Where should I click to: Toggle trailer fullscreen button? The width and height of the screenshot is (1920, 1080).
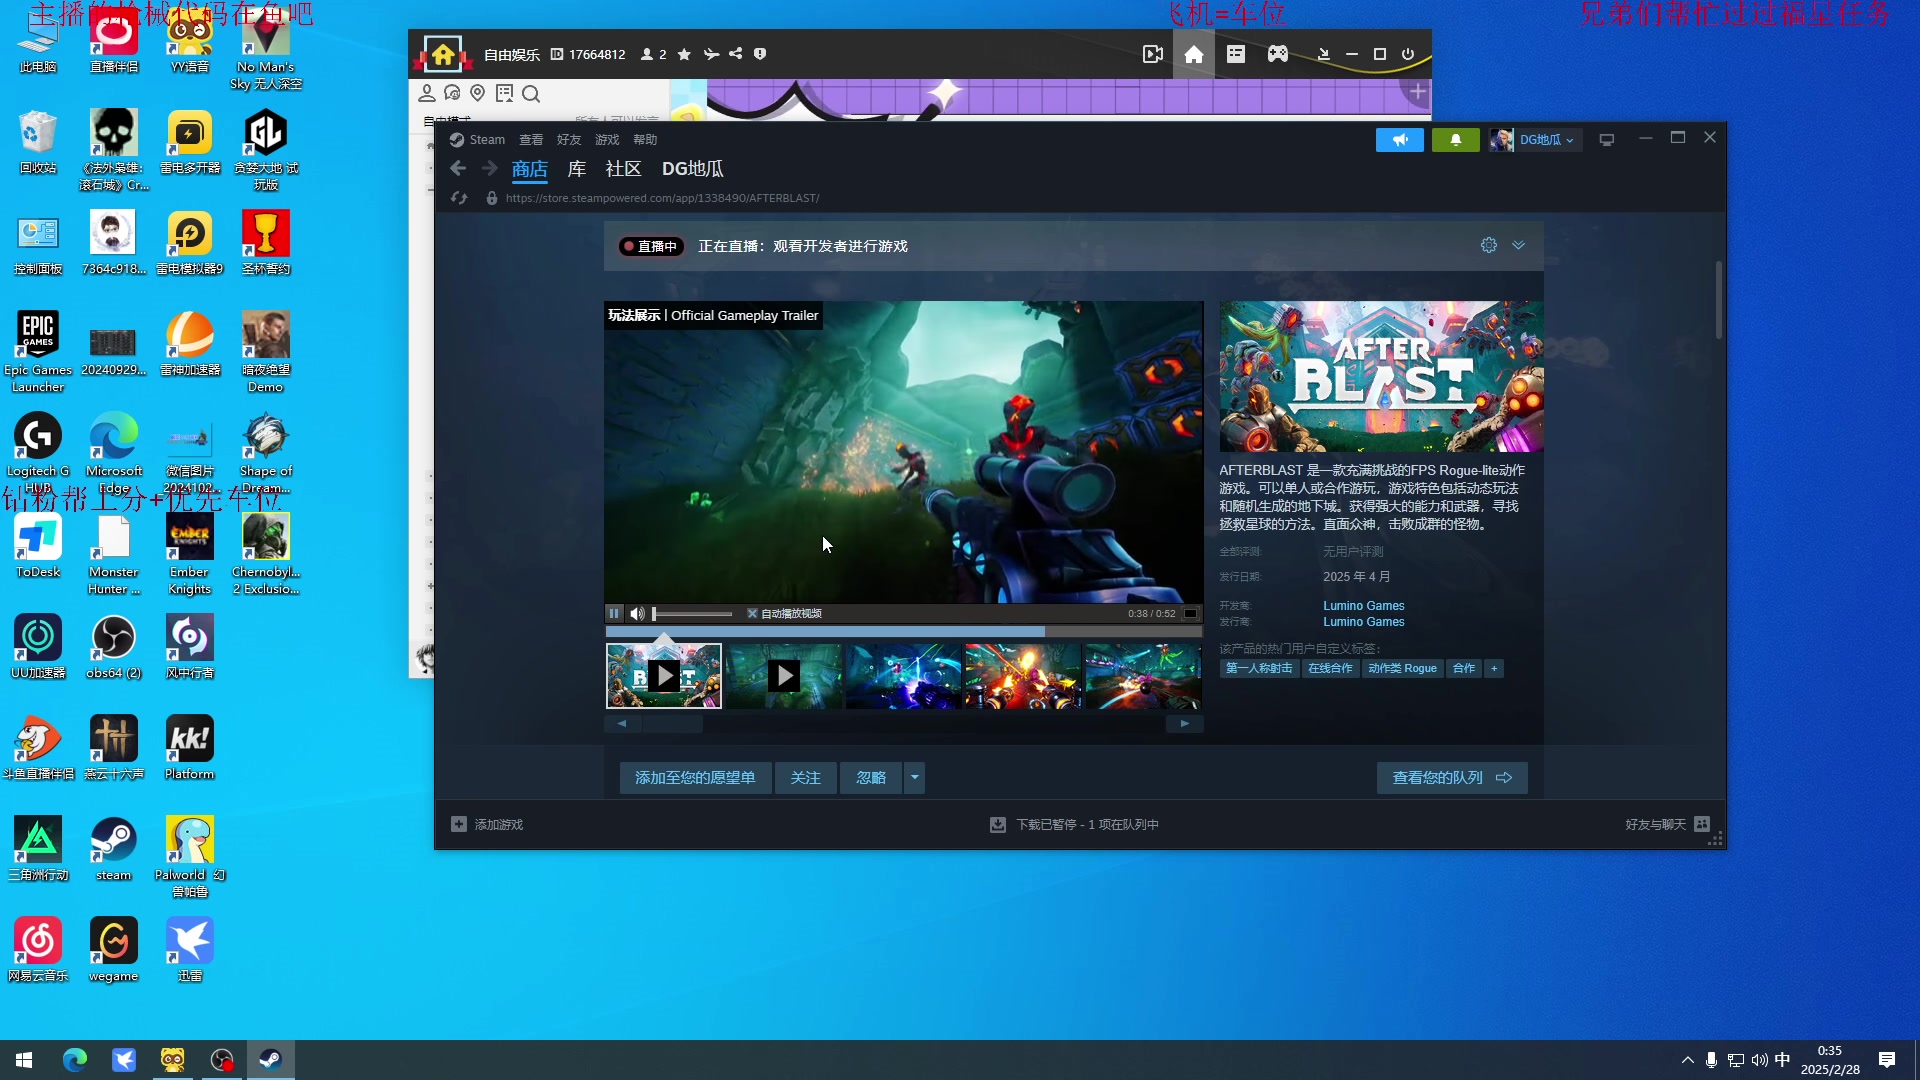tap(1190, 614)
